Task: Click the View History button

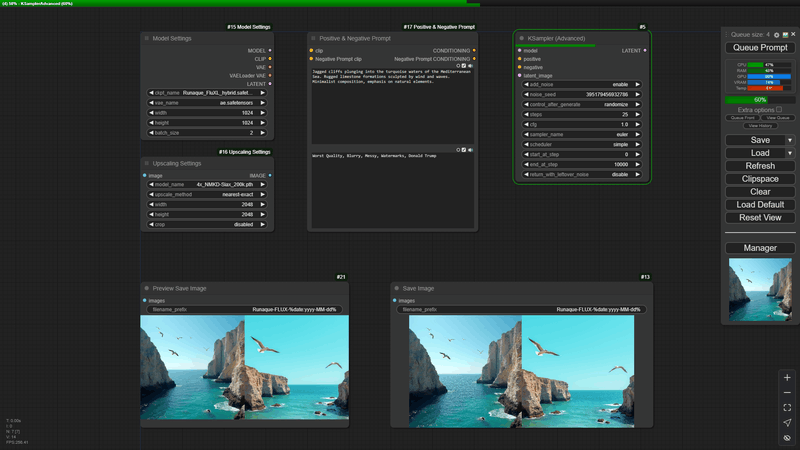Action: [x=760, y=126]
